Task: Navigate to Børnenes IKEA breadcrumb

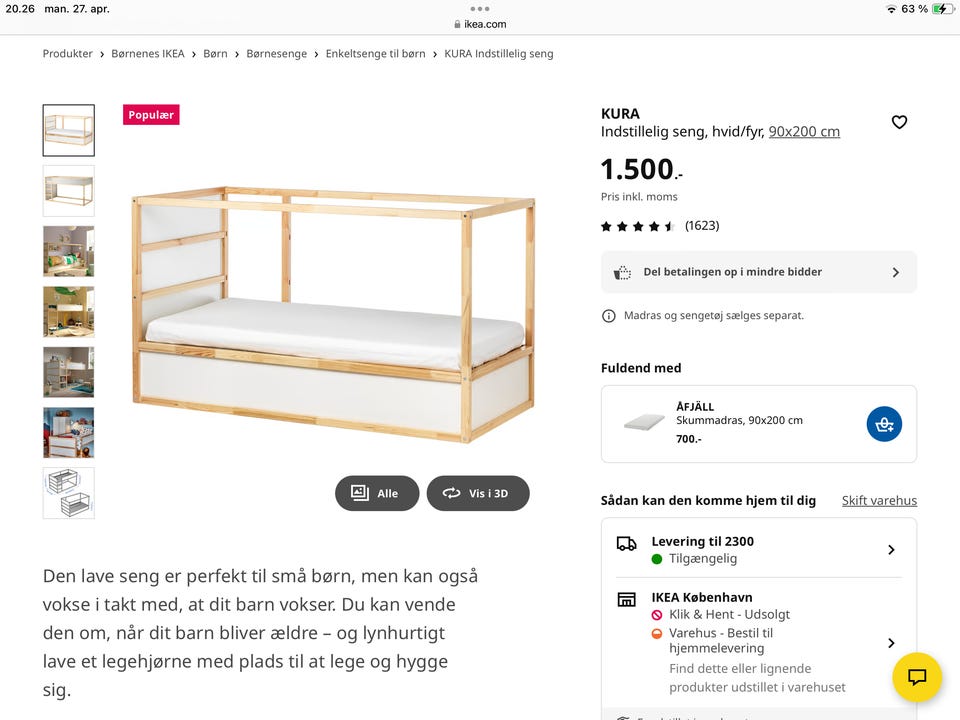Action: pos(148,54)
